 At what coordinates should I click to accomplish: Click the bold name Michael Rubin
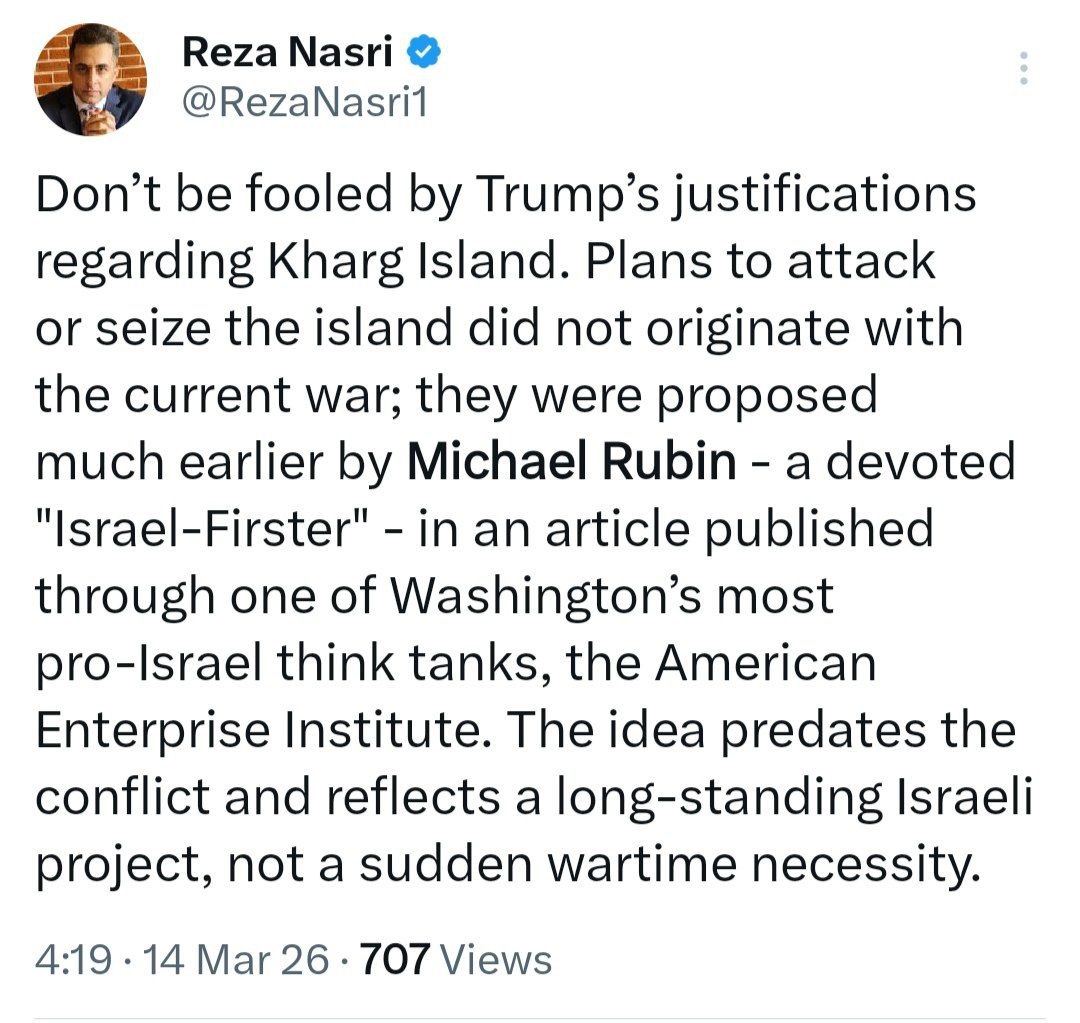571,463
